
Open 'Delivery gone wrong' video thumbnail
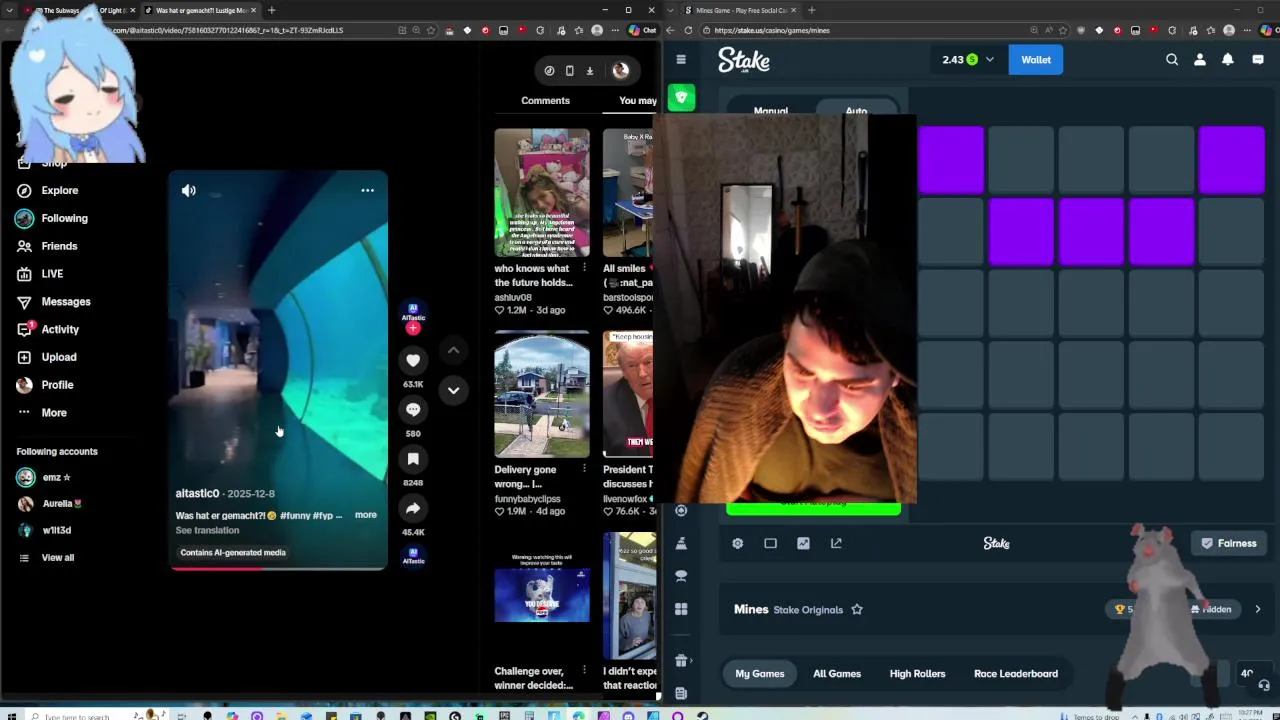coord(542,394)
